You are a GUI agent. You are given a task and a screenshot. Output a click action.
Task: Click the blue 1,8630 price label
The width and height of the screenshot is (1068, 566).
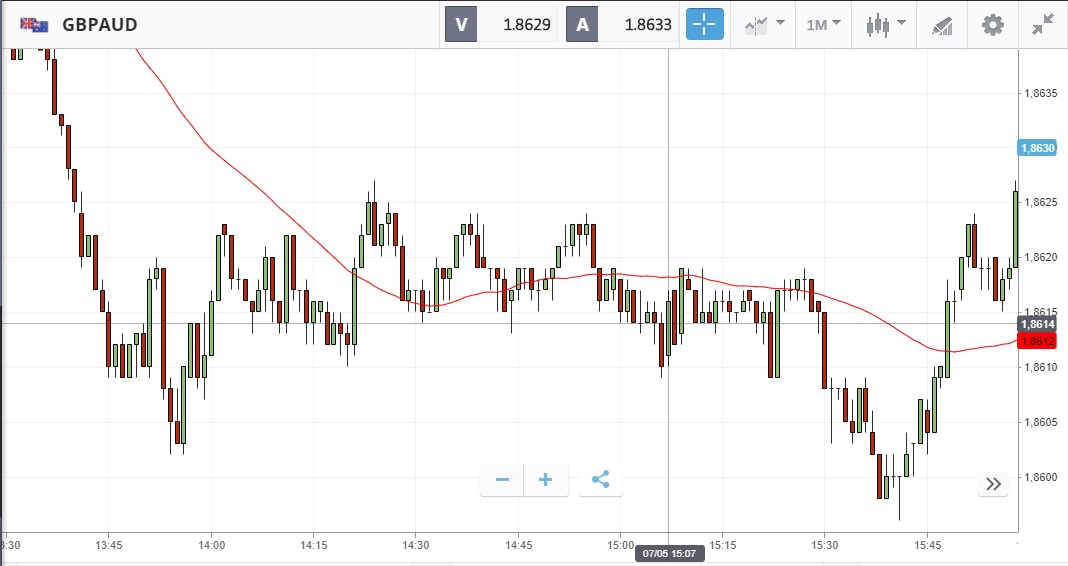coord(1037,148)
